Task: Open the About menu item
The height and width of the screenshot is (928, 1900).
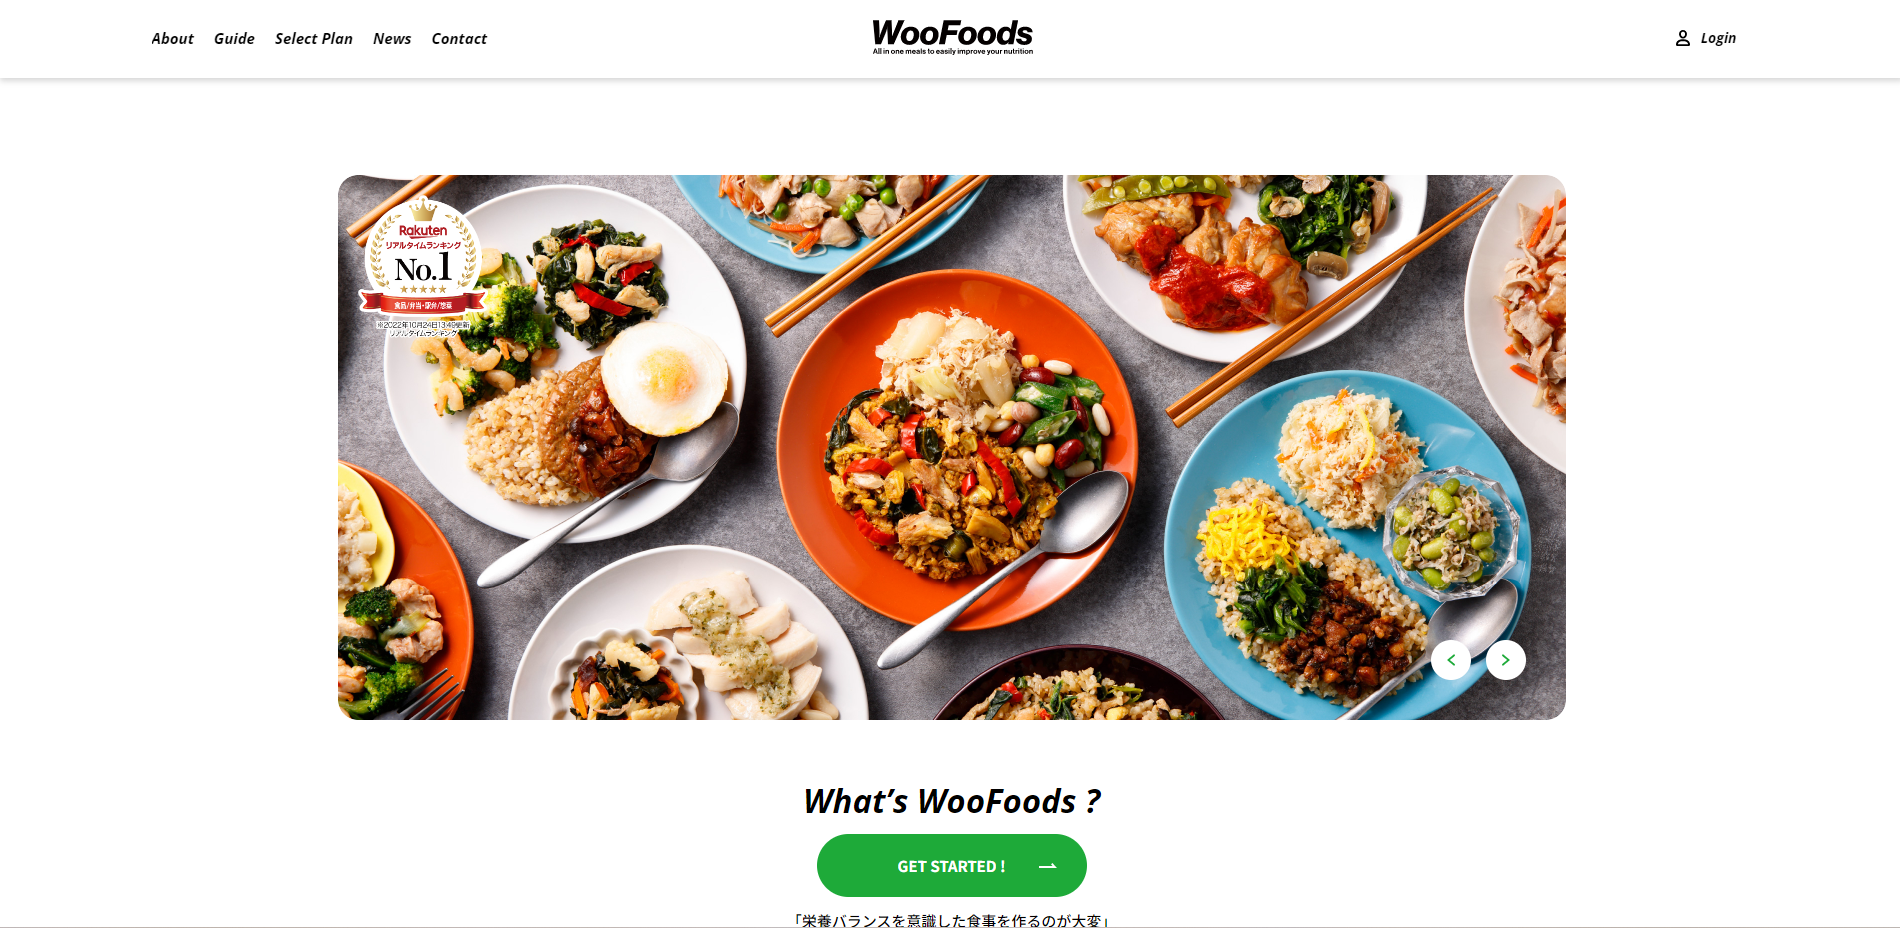Action: pos(172,39)
